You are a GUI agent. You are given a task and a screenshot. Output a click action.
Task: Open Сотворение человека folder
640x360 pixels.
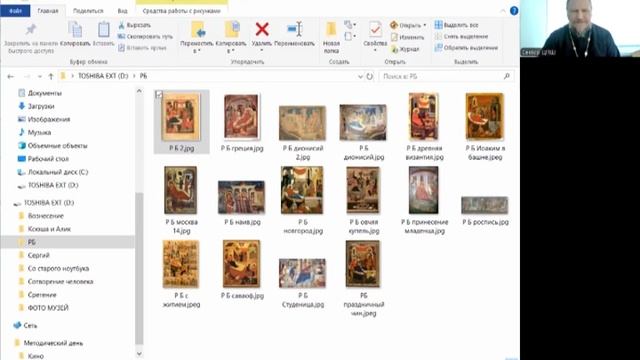coord(56,281)
